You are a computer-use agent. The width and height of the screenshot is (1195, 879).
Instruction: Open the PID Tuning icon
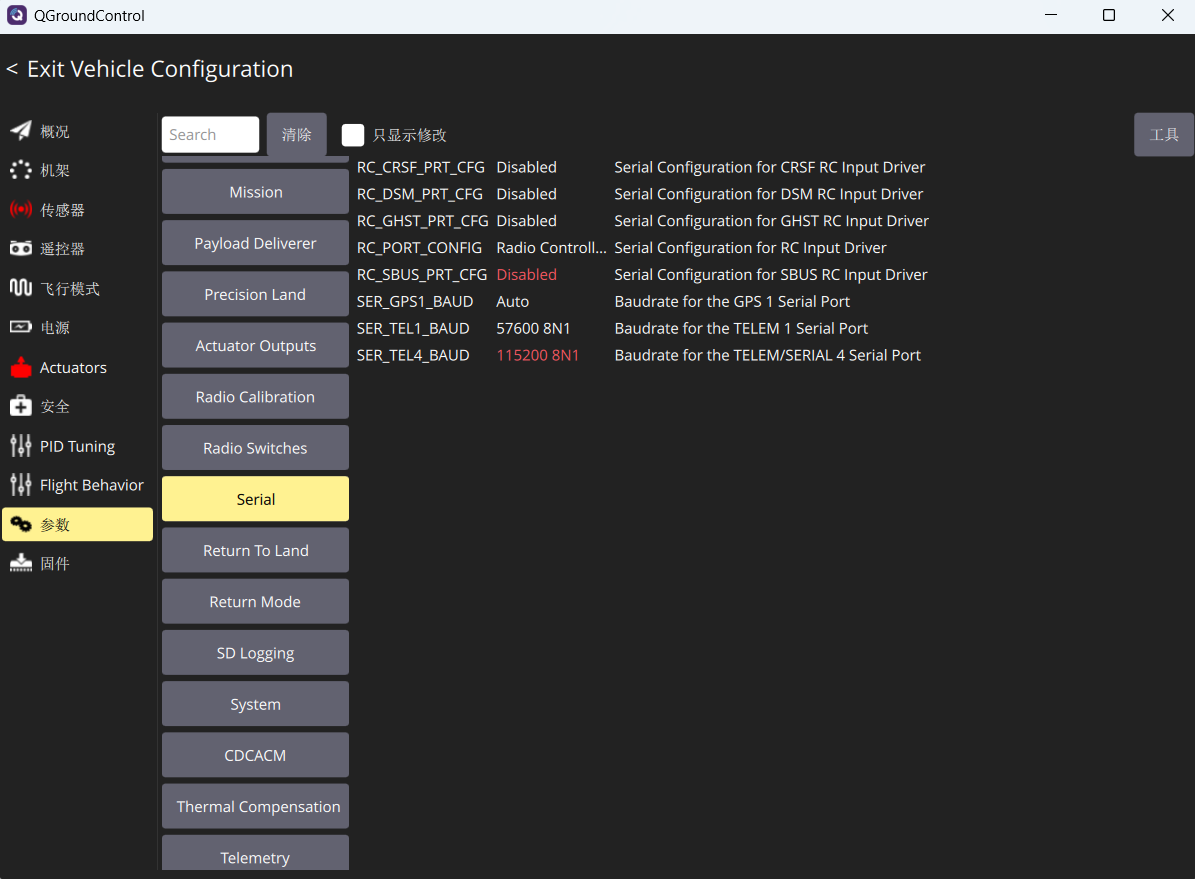(21, 446)
